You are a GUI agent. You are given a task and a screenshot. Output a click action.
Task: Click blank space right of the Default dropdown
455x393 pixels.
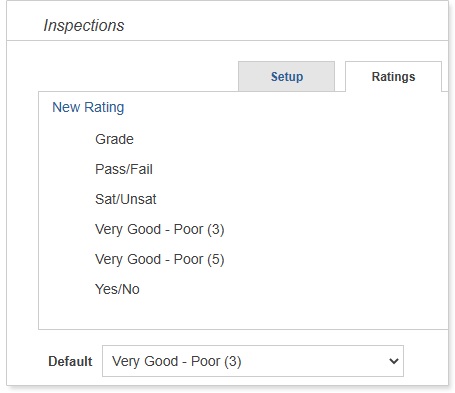click(x=426, y=361)
